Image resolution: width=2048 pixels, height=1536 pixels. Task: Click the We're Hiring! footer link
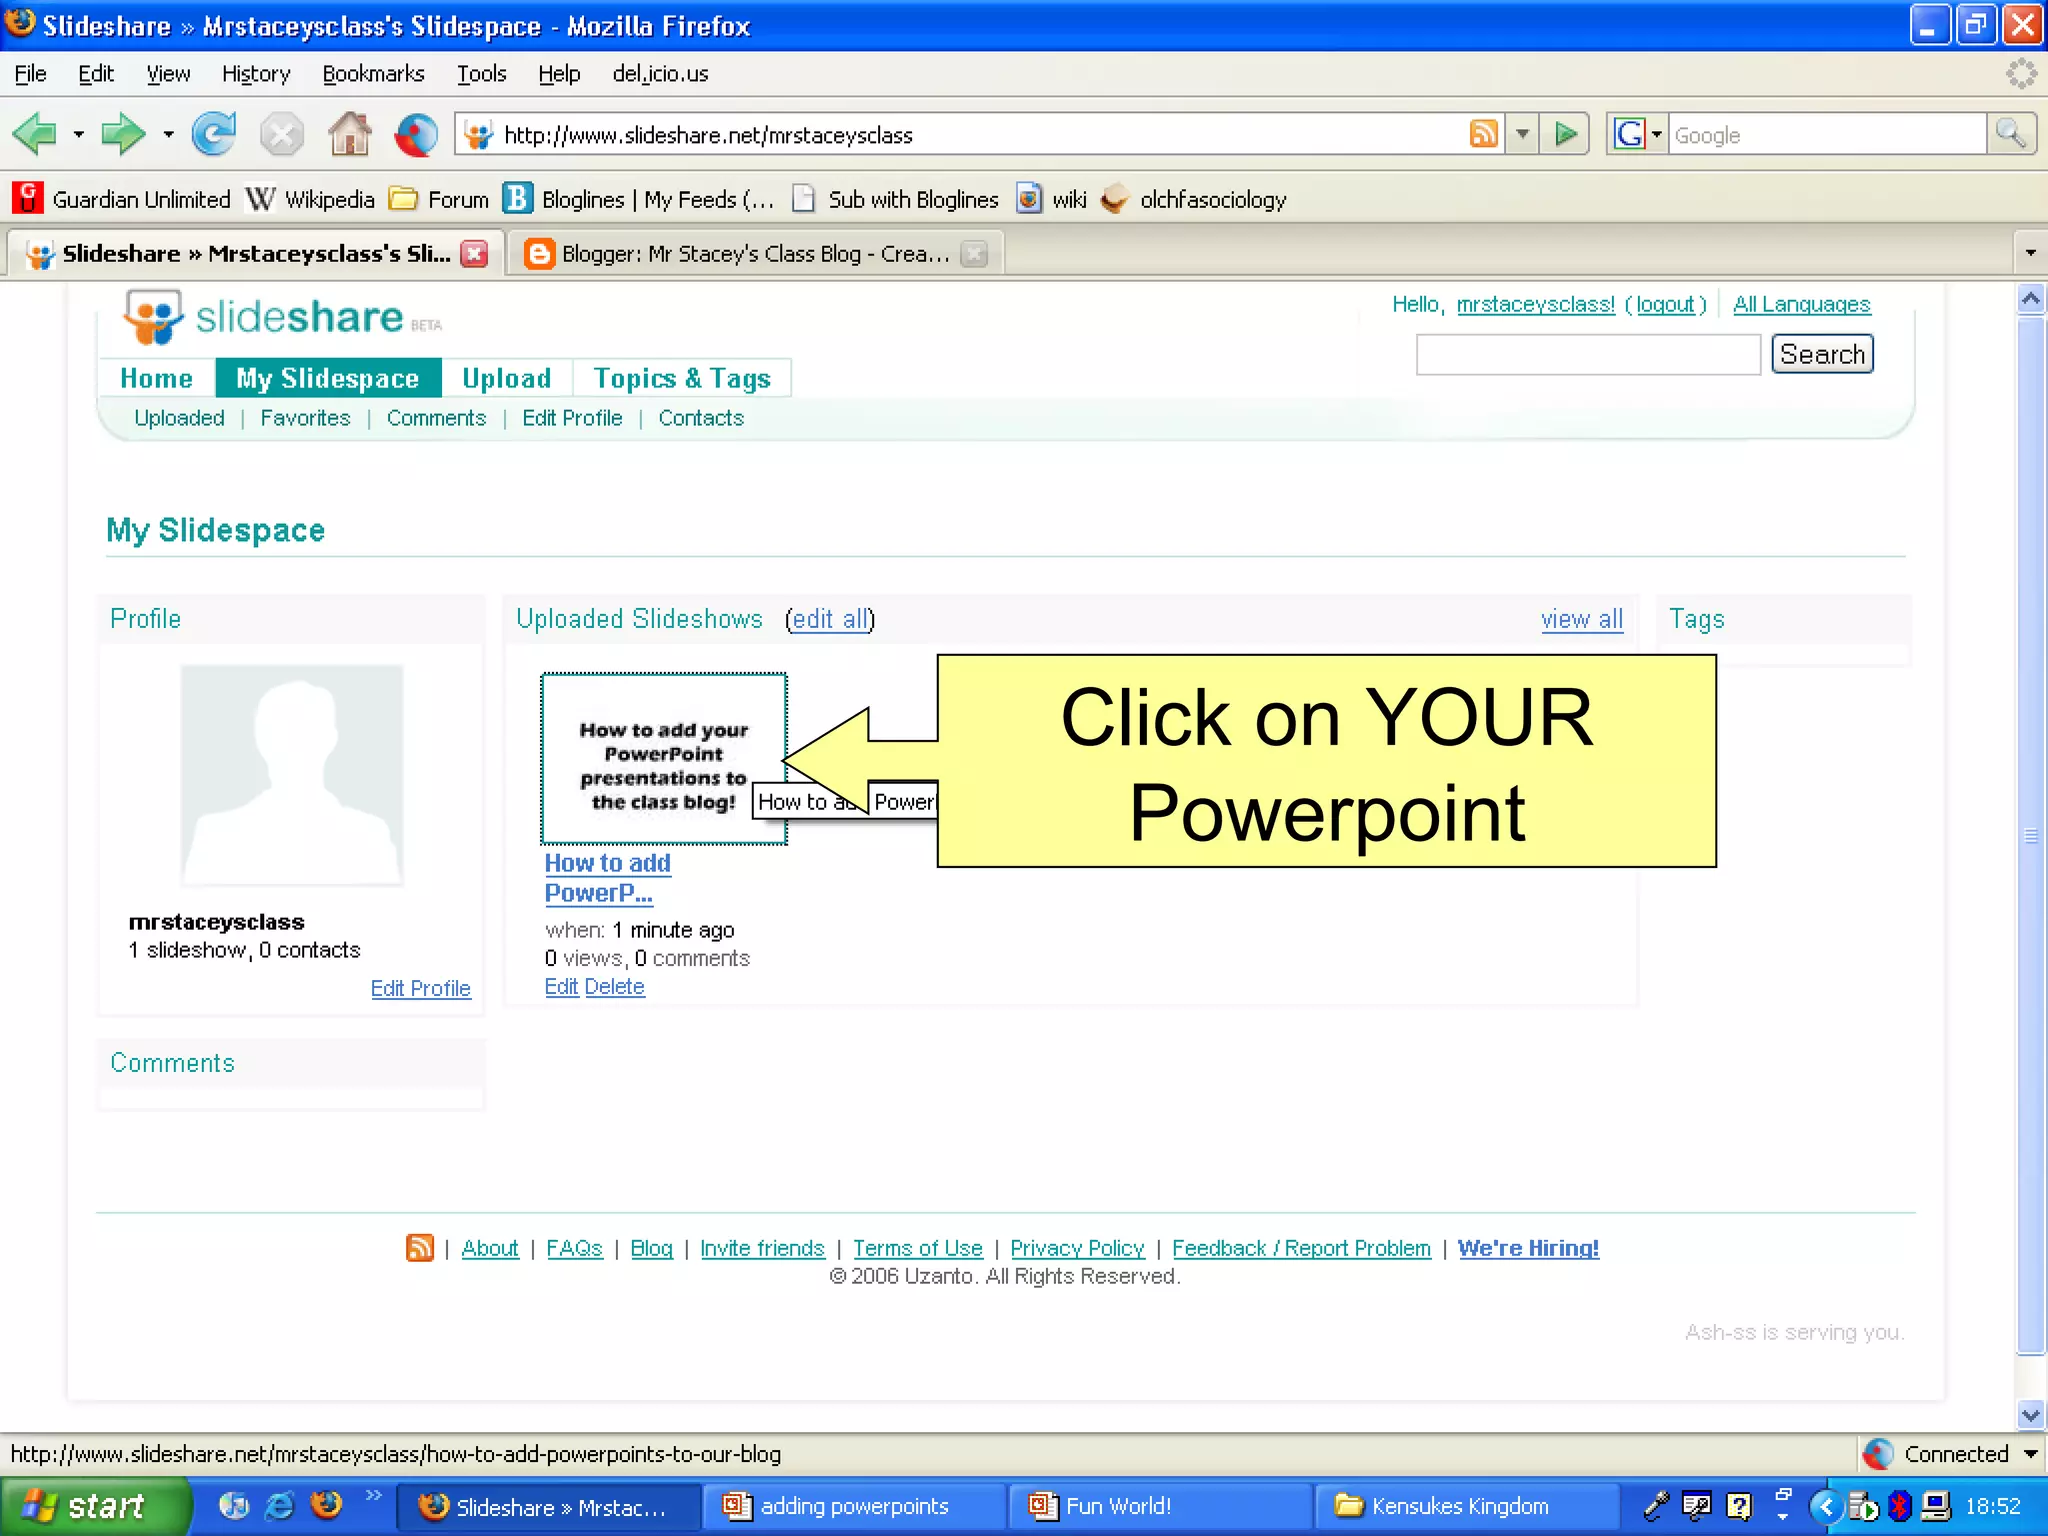pyautogui.click(x=1528, y=1248)
